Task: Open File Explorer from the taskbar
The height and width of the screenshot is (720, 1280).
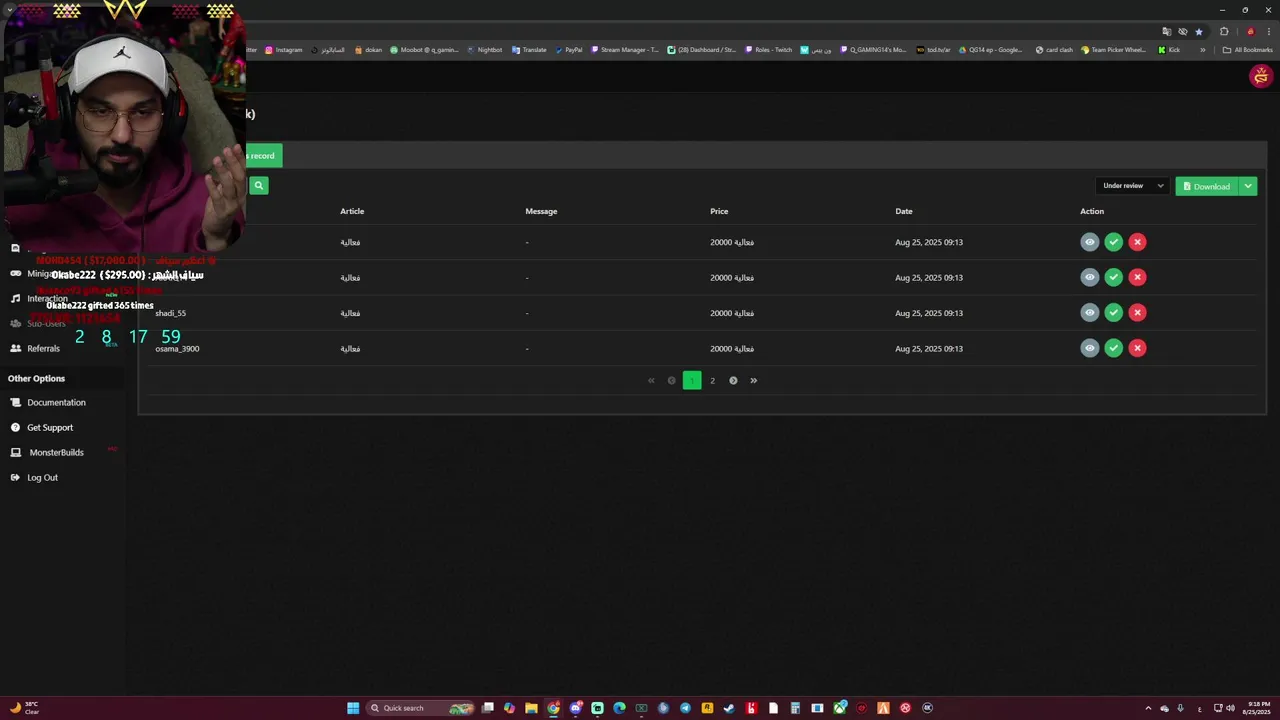Action: (531, 708)
